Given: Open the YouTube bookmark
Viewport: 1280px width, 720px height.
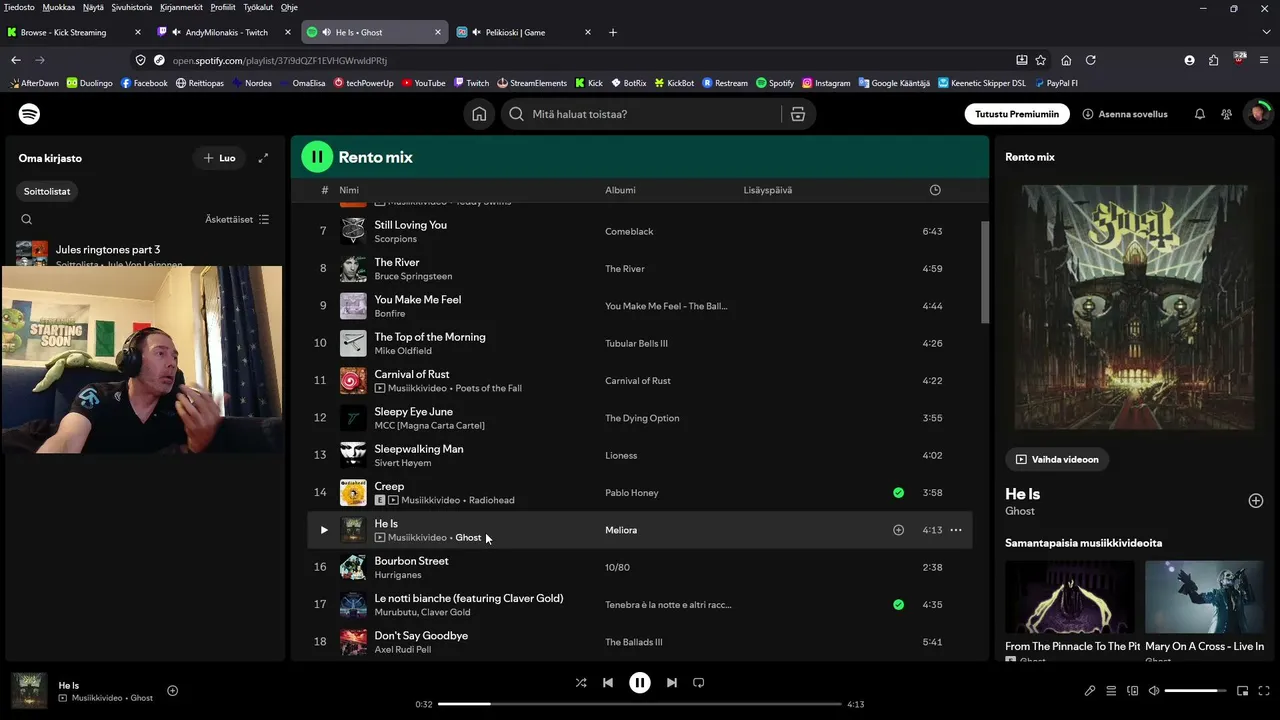Looking at the screenshot, I should coord(423,83).
